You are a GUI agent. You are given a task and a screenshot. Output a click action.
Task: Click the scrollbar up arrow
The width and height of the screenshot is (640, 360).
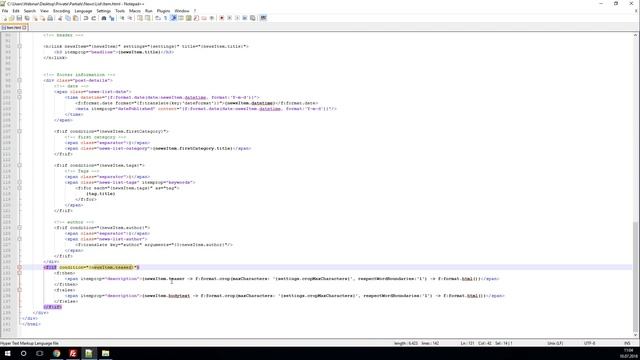pyautogui.click(x=636, y=36)
